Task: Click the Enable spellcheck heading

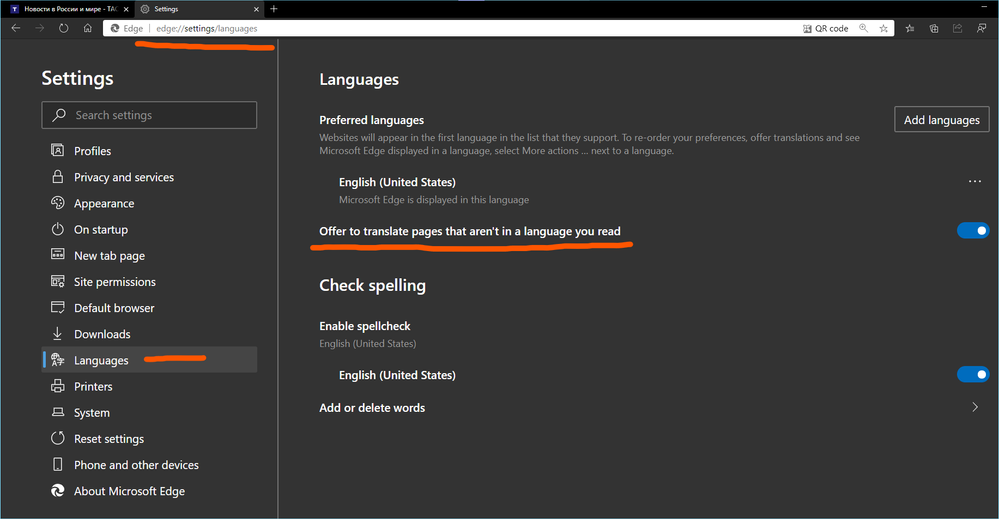Action: point(365,326)
